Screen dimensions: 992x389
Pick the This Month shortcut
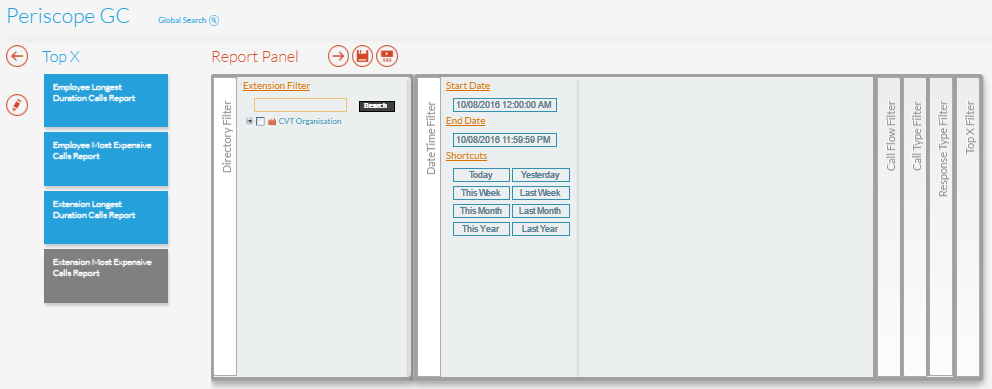[481, 211]
